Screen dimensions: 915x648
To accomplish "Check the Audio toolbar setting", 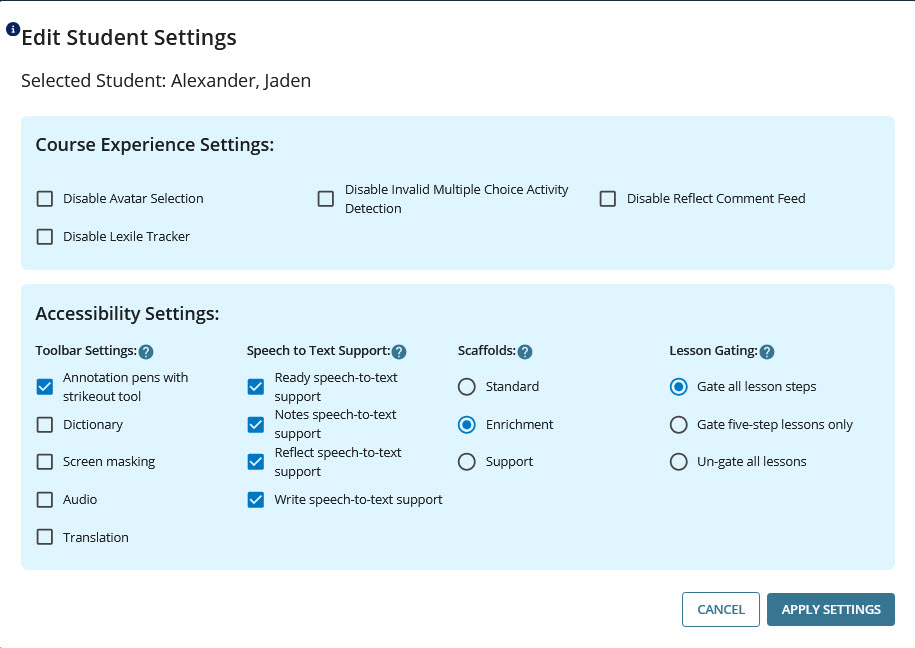I will [x=45, y=500].
